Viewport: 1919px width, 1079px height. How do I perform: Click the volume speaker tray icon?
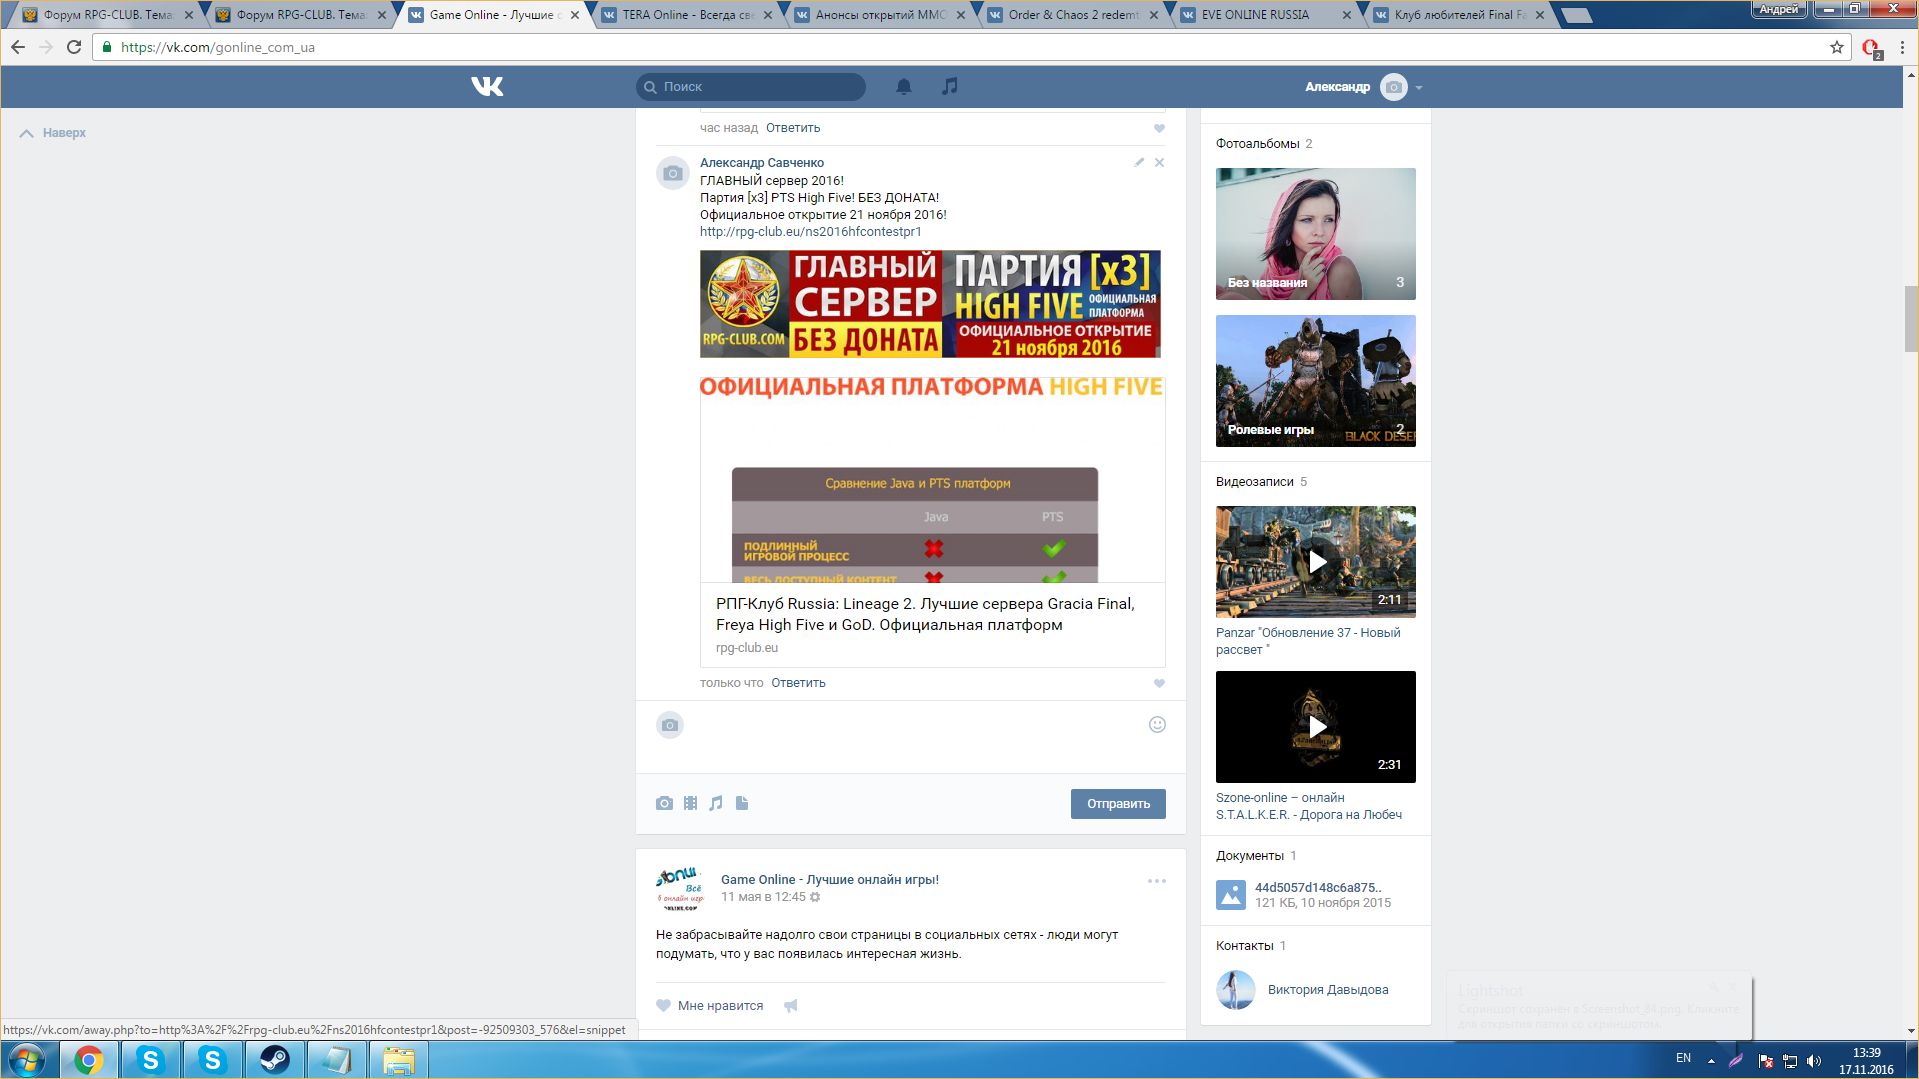pos(1814,1061)
